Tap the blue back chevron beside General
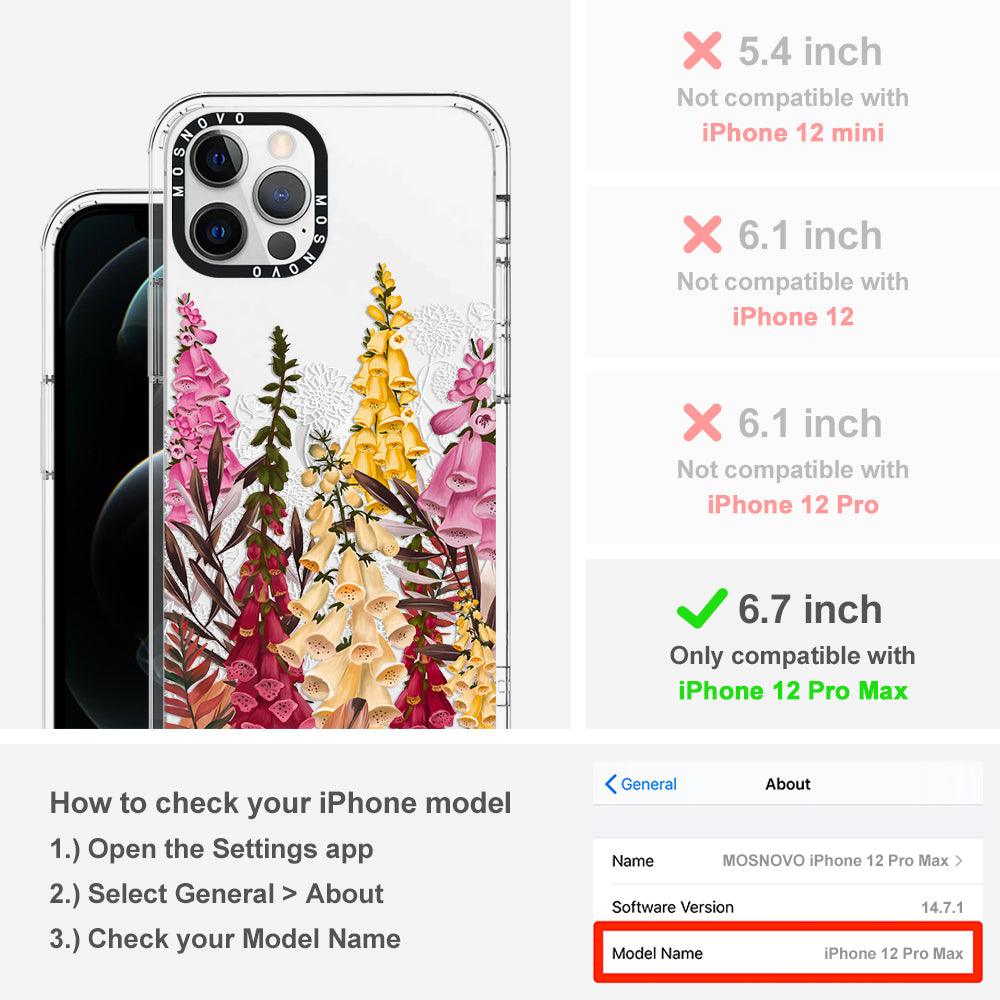Screen dimensions: 1000x1000 [610, 784]
